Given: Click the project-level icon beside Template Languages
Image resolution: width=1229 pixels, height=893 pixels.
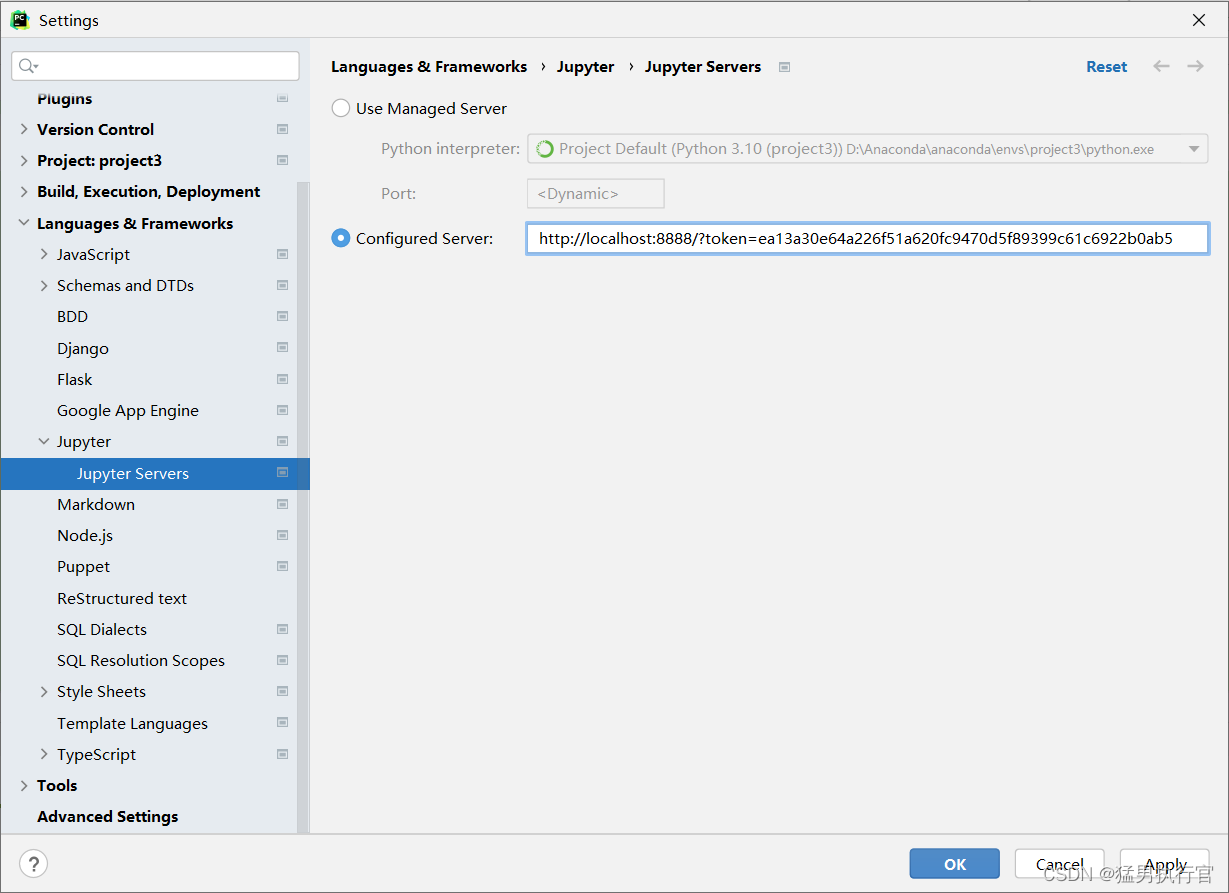Looking at the screenshot, I should pos(282,723).
